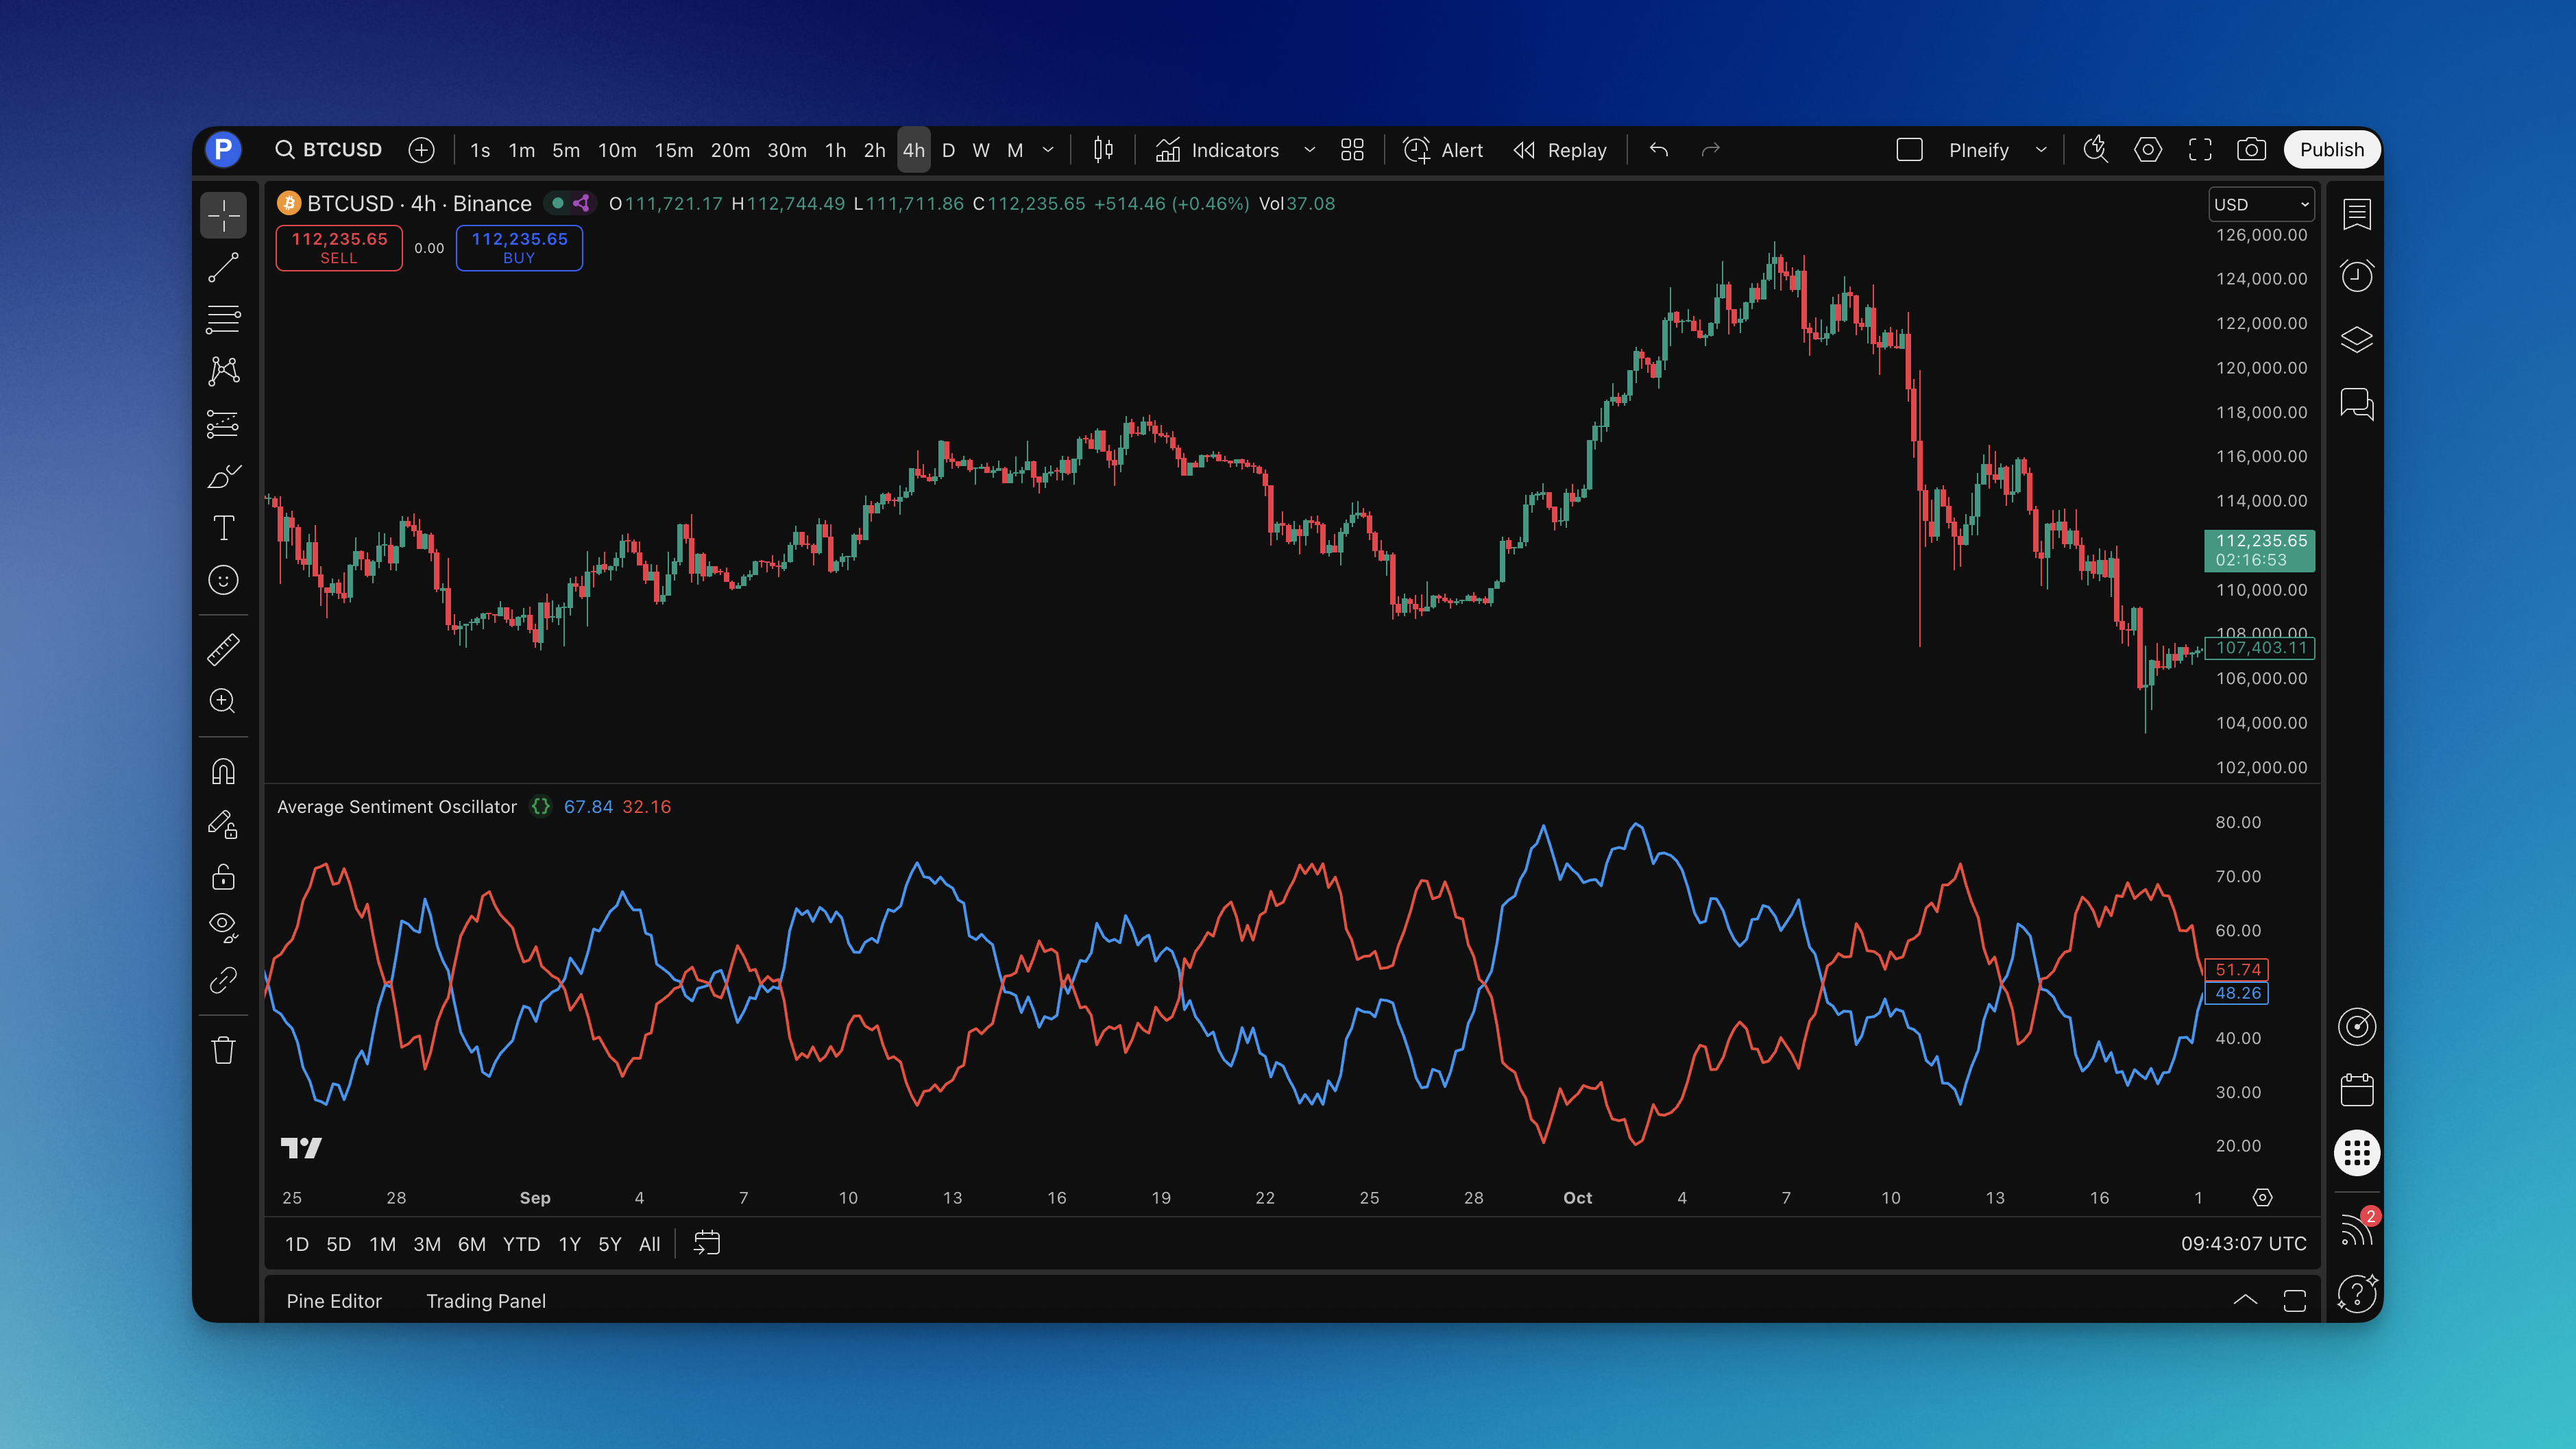
Task: Select the trend line drawing tool
Action: (x=223, y=268)
